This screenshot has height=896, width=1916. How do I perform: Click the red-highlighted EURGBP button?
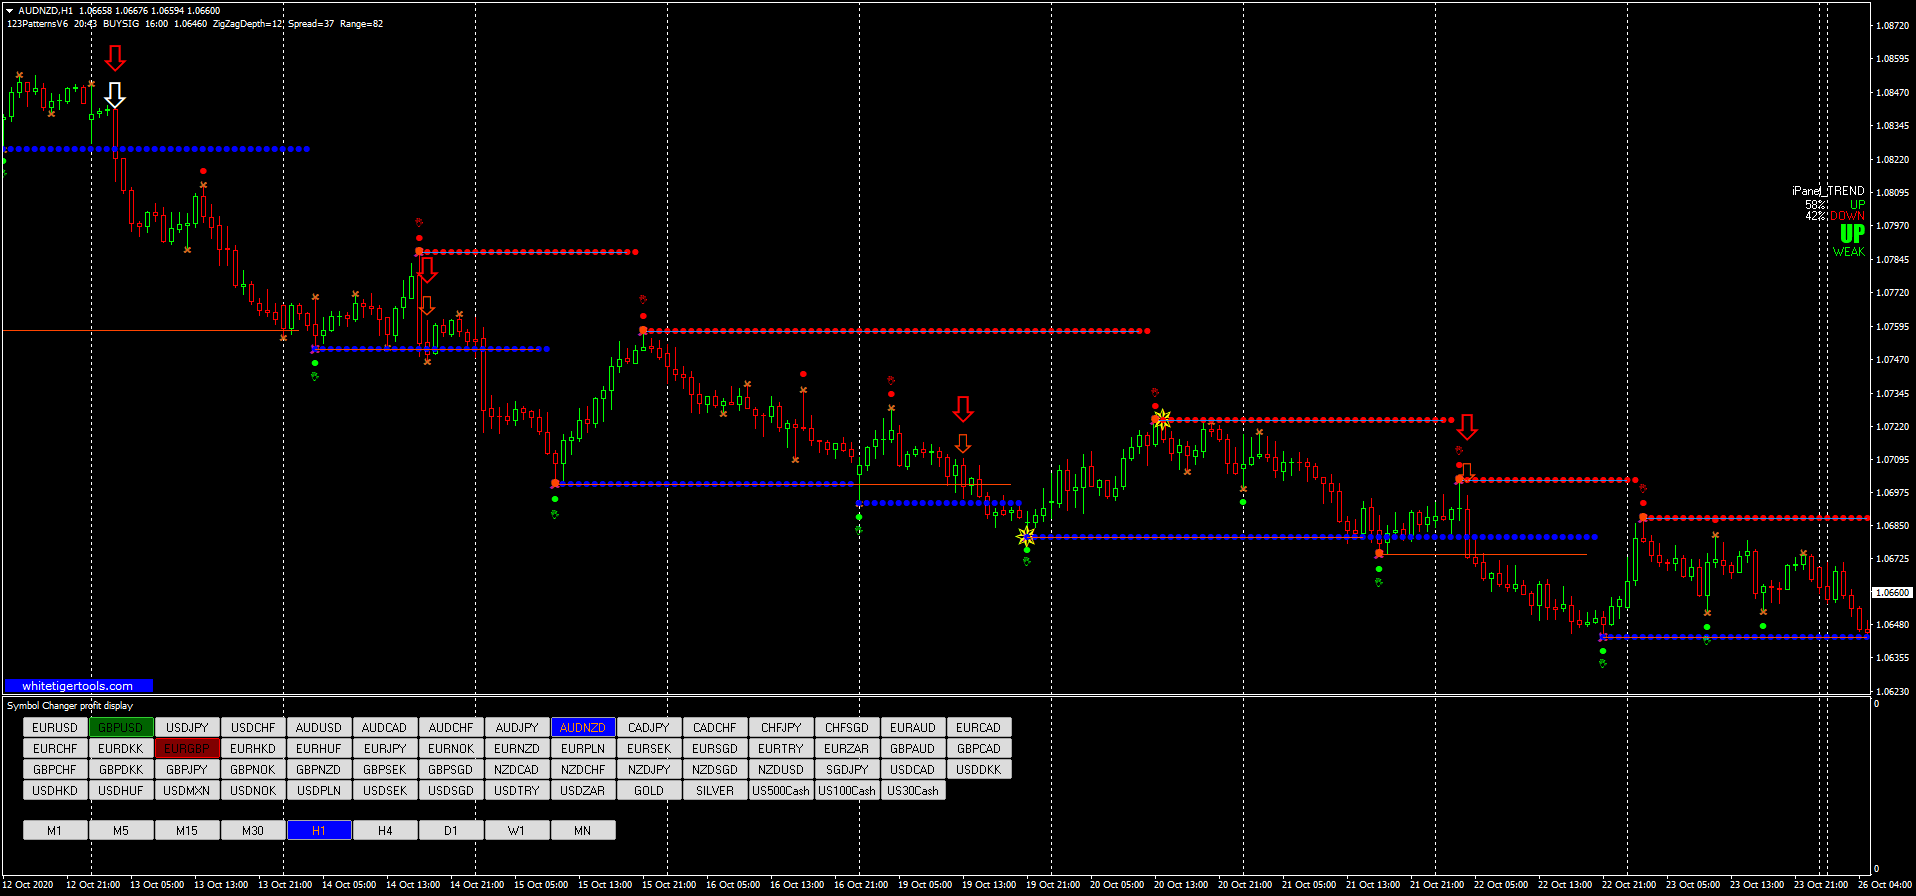187,748
